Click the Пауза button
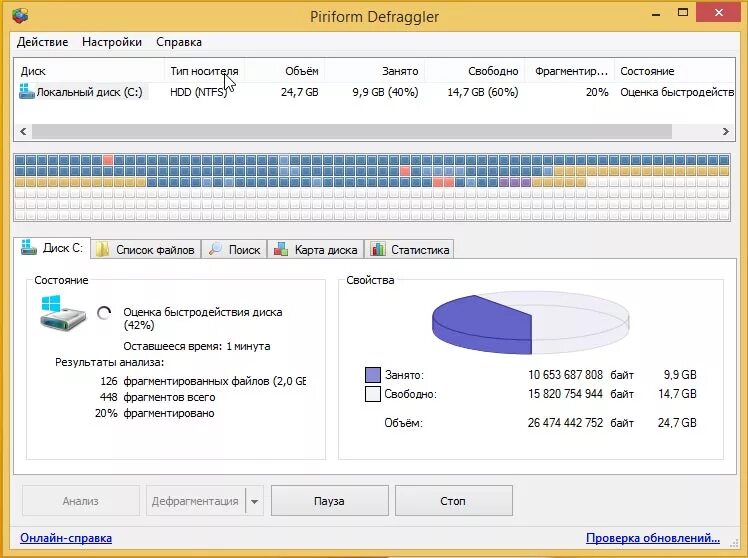This screenshot has height=558, width=748. [x=330, y=501]
